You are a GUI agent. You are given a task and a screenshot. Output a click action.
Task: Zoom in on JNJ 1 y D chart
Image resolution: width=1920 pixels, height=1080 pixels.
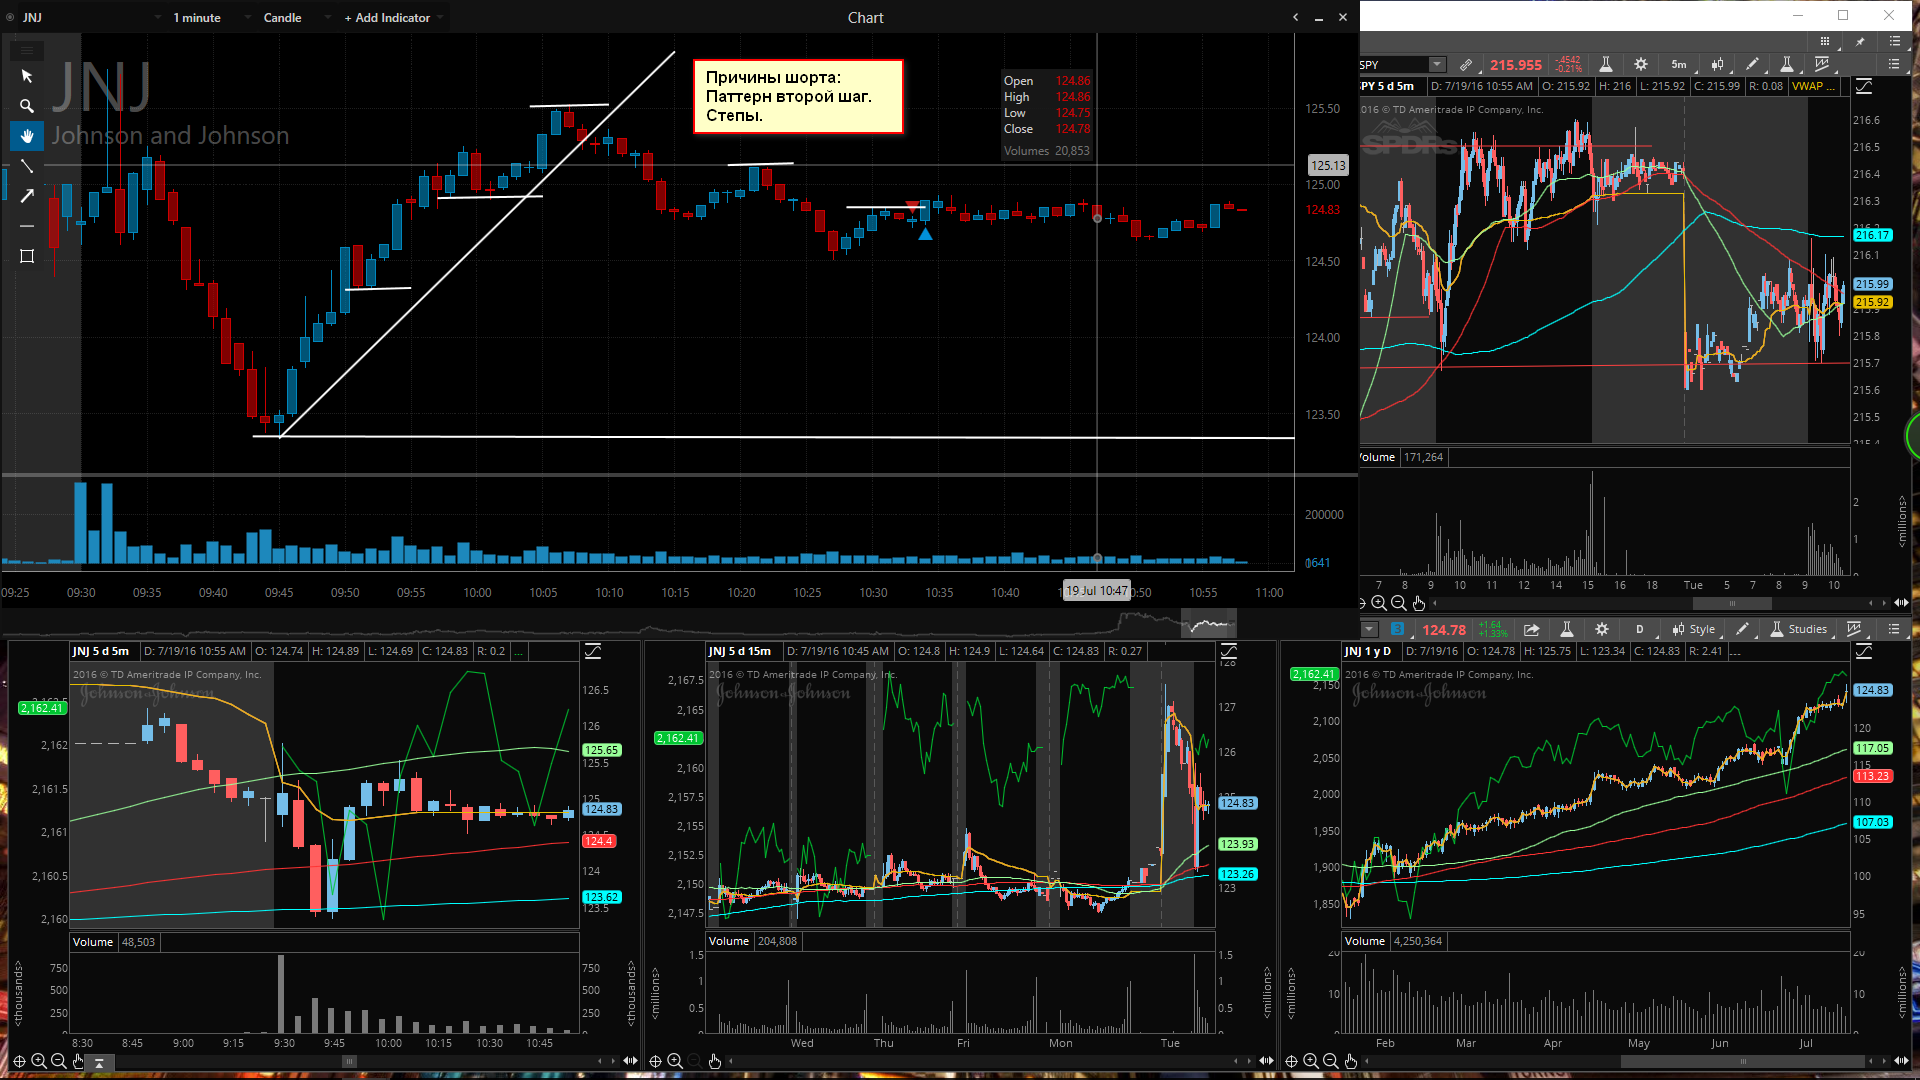pos(1311,1061)
